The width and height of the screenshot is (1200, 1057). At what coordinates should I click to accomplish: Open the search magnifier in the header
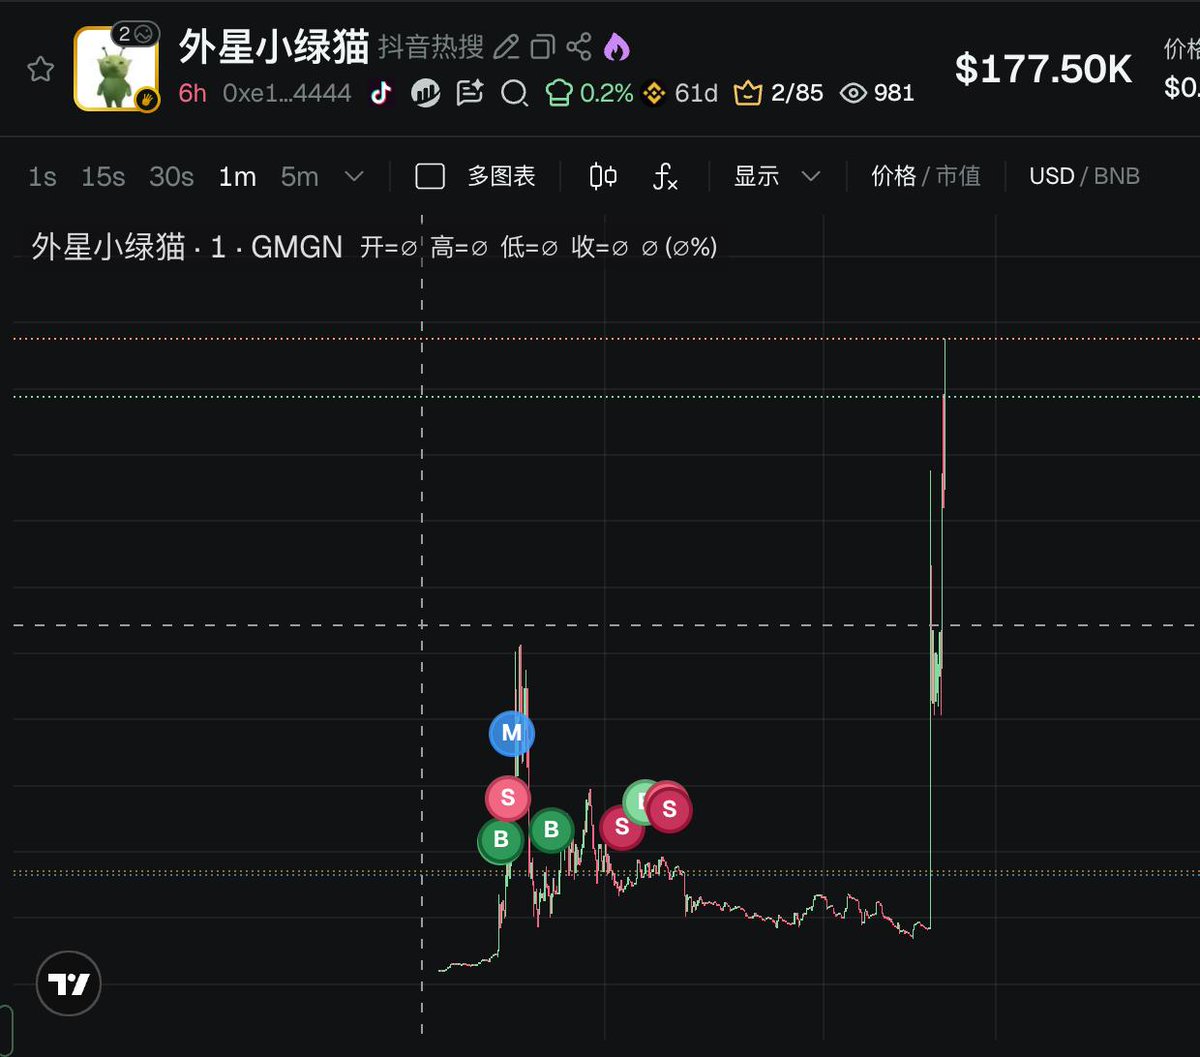point(515,93)
